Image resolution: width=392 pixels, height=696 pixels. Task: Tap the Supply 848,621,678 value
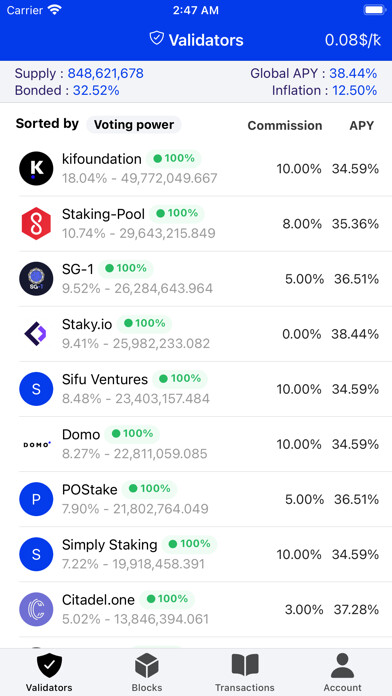pyautogui.click(x=106, y=73)
